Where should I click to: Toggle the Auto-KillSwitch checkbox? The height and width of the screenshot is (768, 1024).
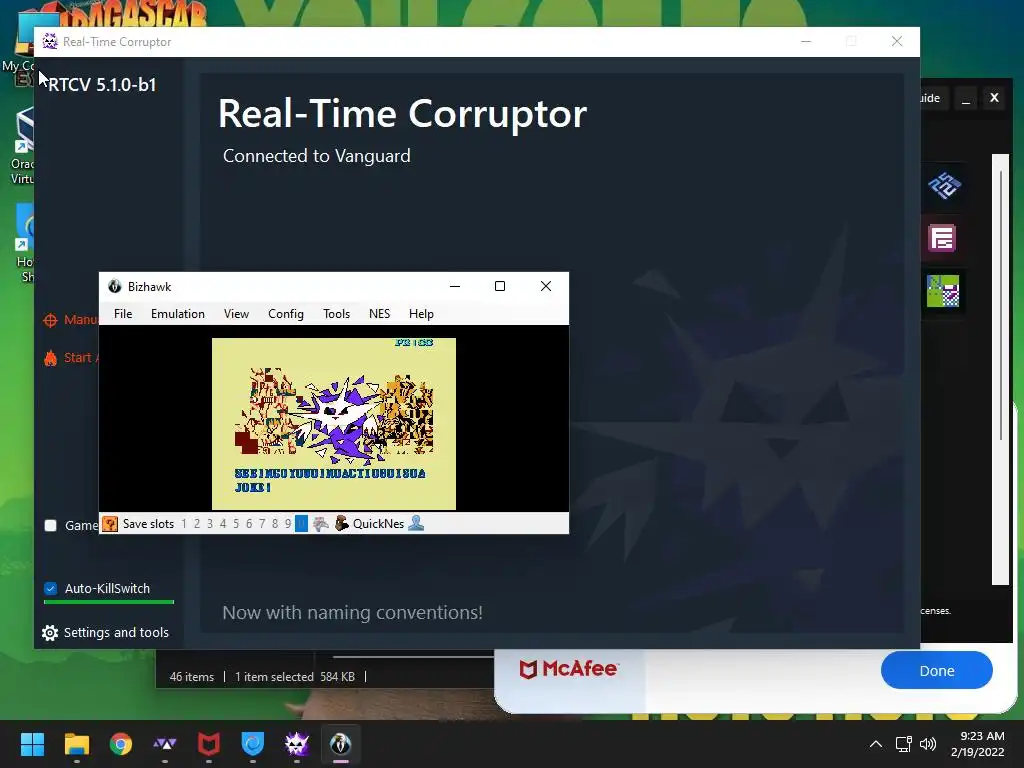(x=50, y=588)
